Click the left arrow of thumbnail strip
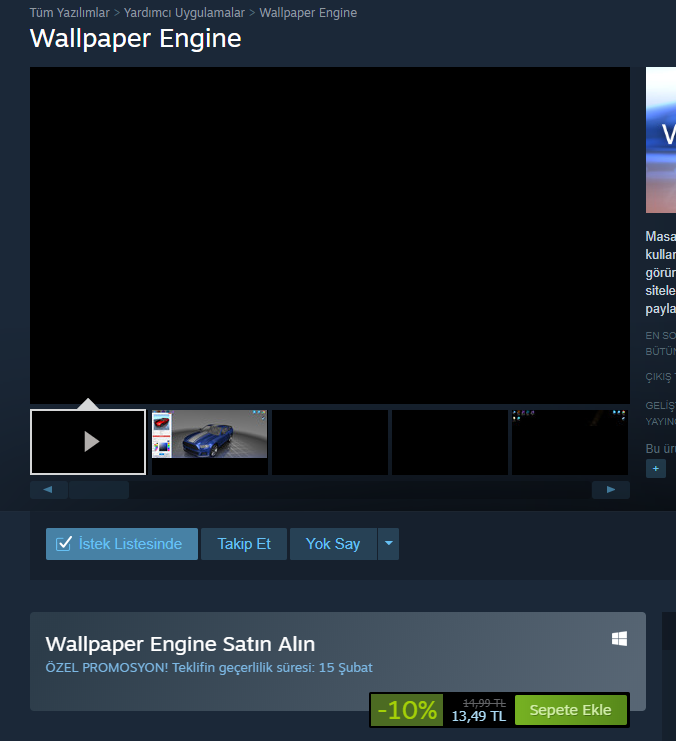The image size is (676, 741). tap(48, 490)
